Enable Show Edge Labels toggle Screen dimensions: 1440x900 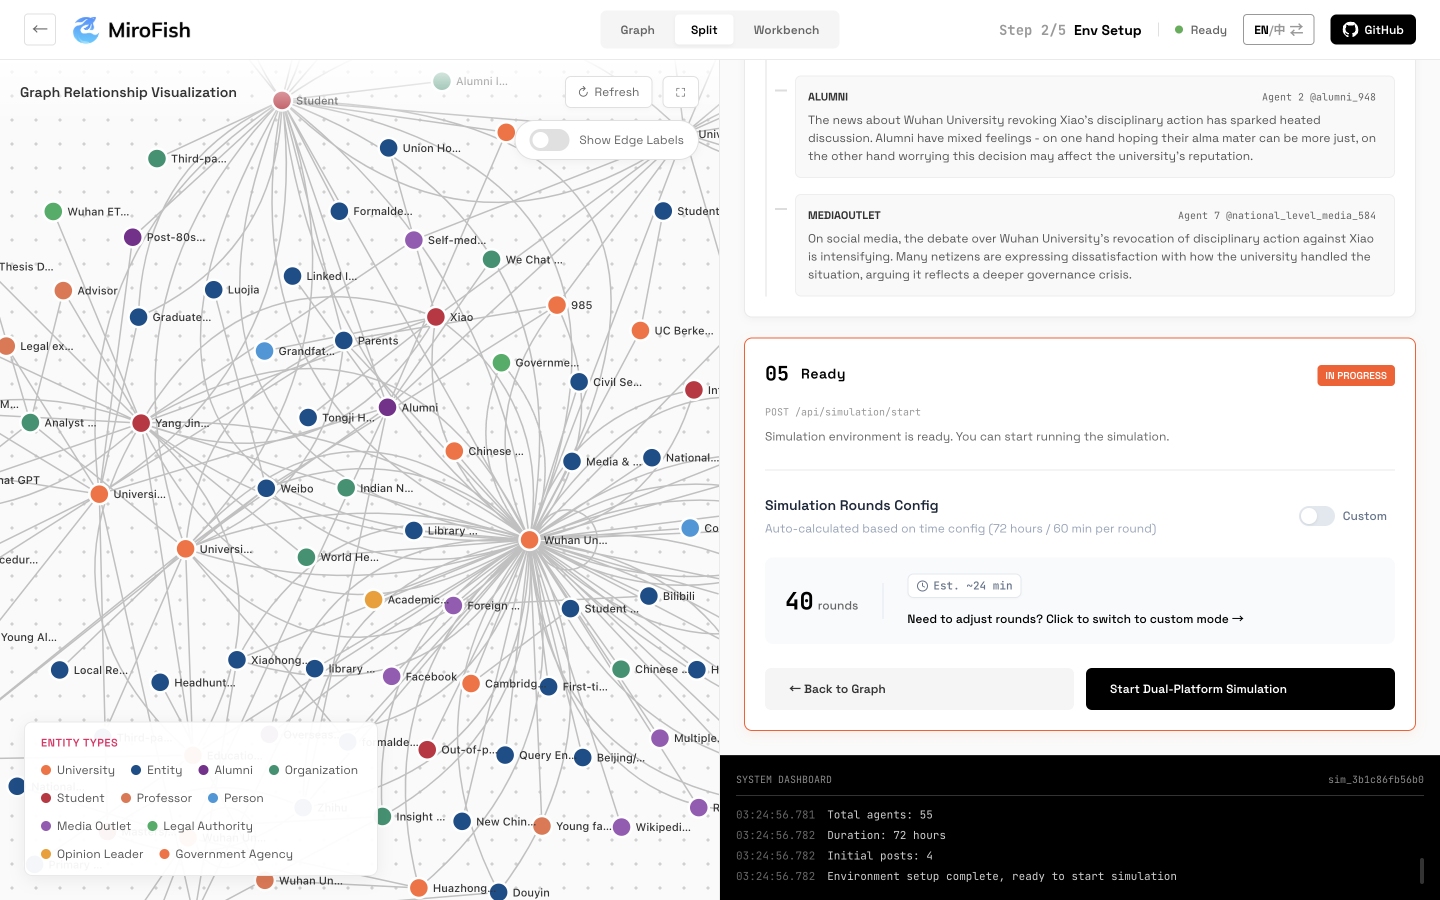[x=550, y=140]
